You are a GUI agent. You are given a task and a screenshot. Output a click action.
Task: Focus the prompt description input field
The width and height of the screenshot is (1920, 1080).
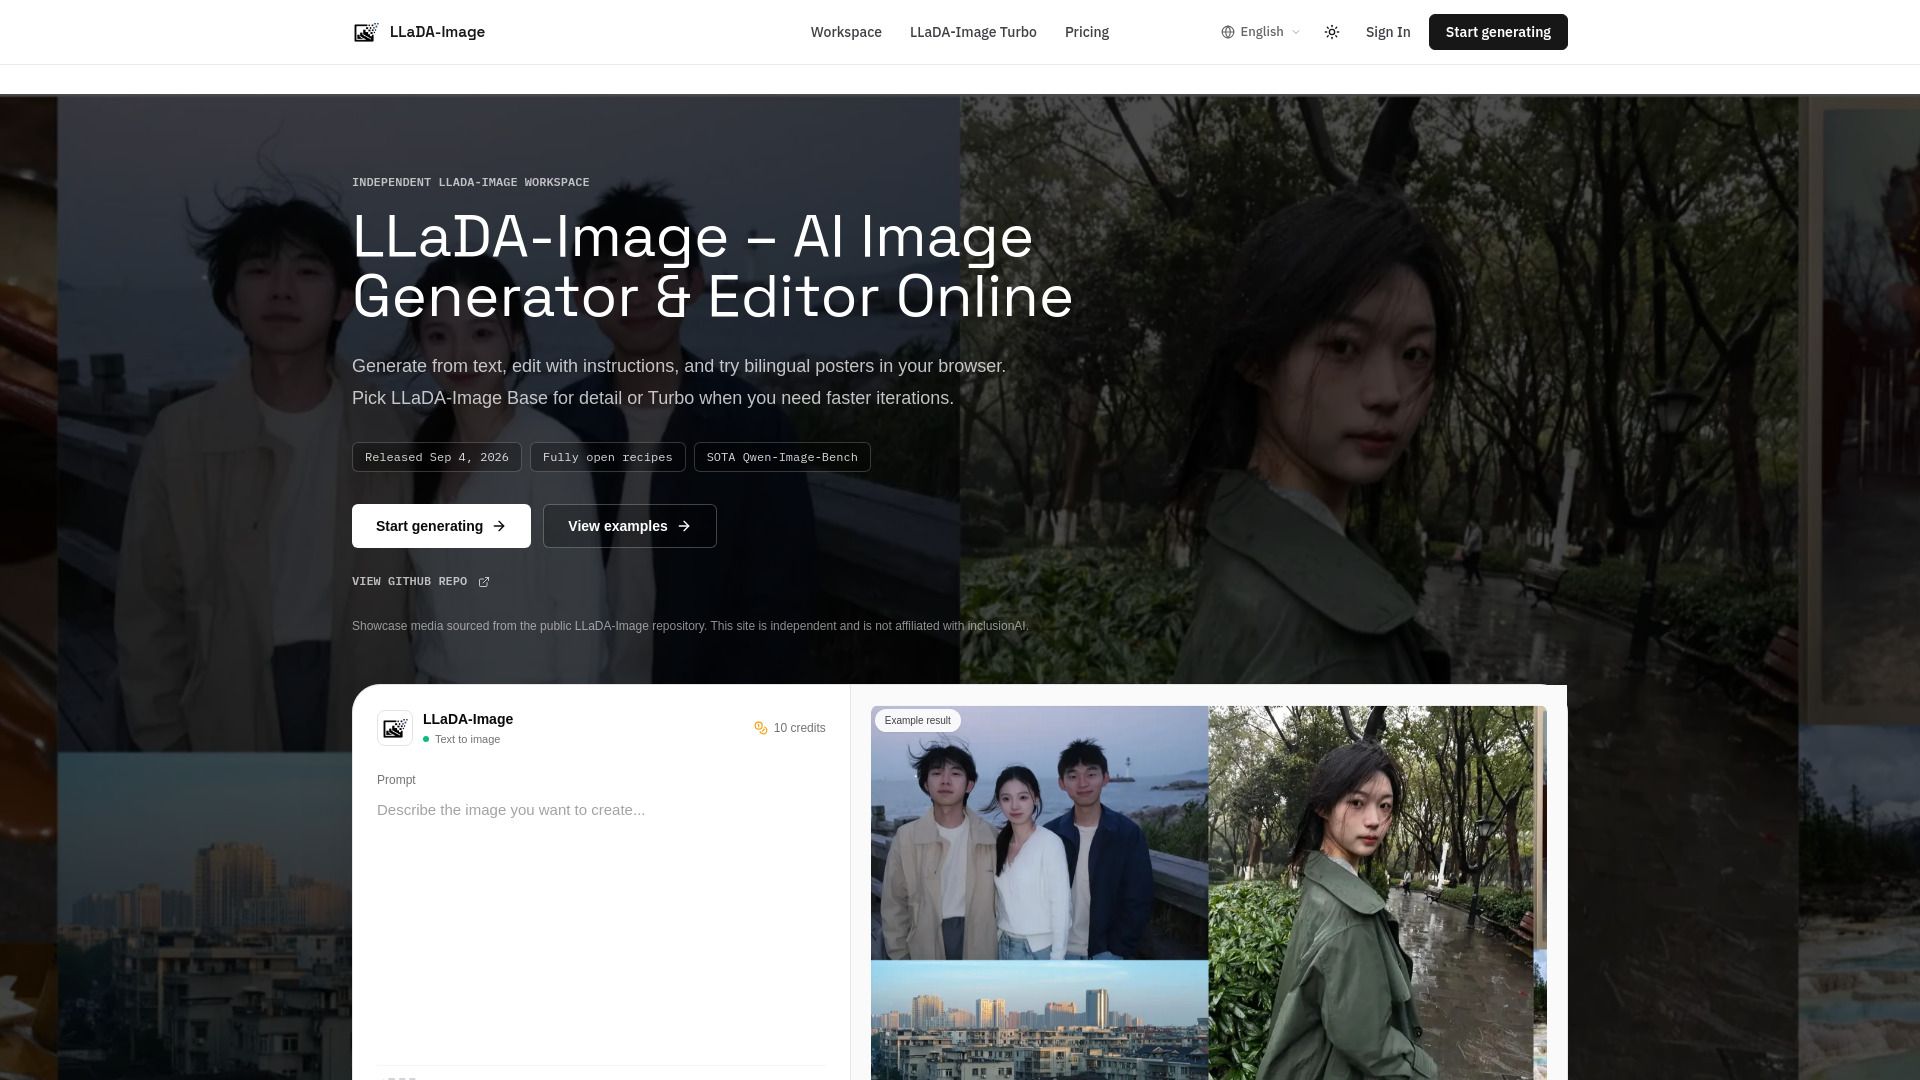pyautogui.click(x=601, y=930)
